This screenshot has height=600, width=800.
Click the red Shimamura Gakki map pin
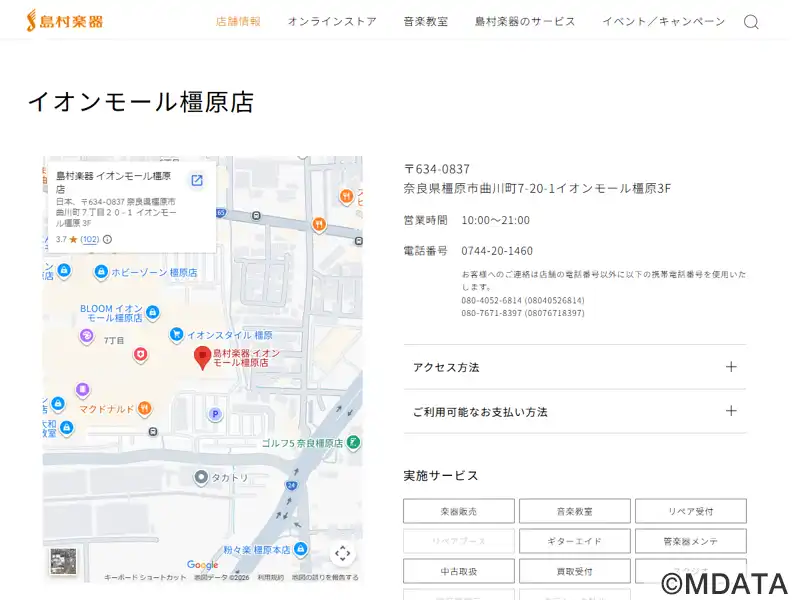(x=202, y=358)
